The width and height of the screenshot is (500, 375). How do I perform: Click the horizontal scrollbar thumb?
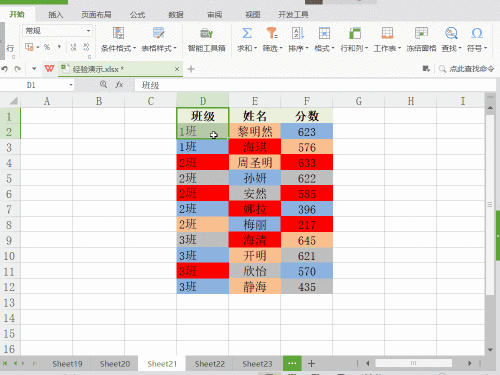(413, 363)
